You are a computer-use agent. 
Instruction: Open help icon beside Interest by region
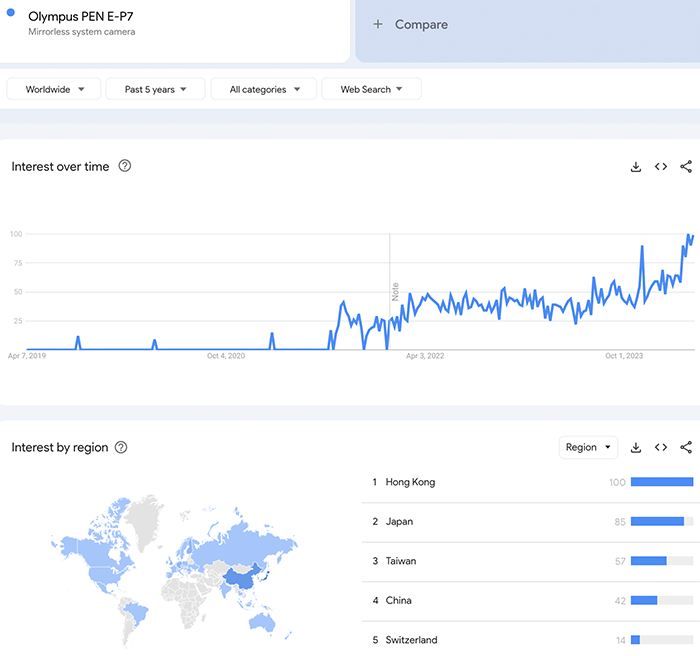point(121,447)
